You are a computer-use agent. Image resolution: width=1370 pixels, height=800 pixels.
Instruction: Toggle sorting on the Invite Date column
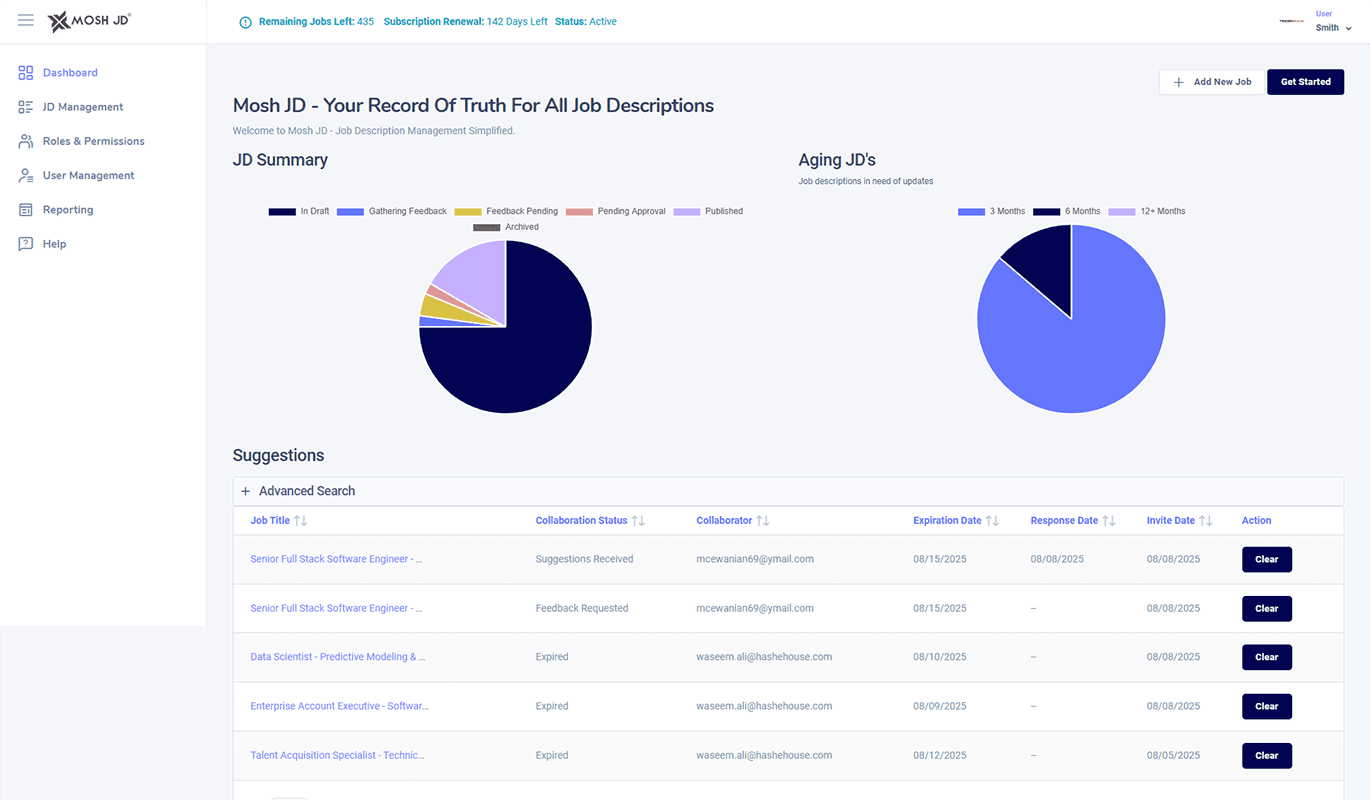1207,520
